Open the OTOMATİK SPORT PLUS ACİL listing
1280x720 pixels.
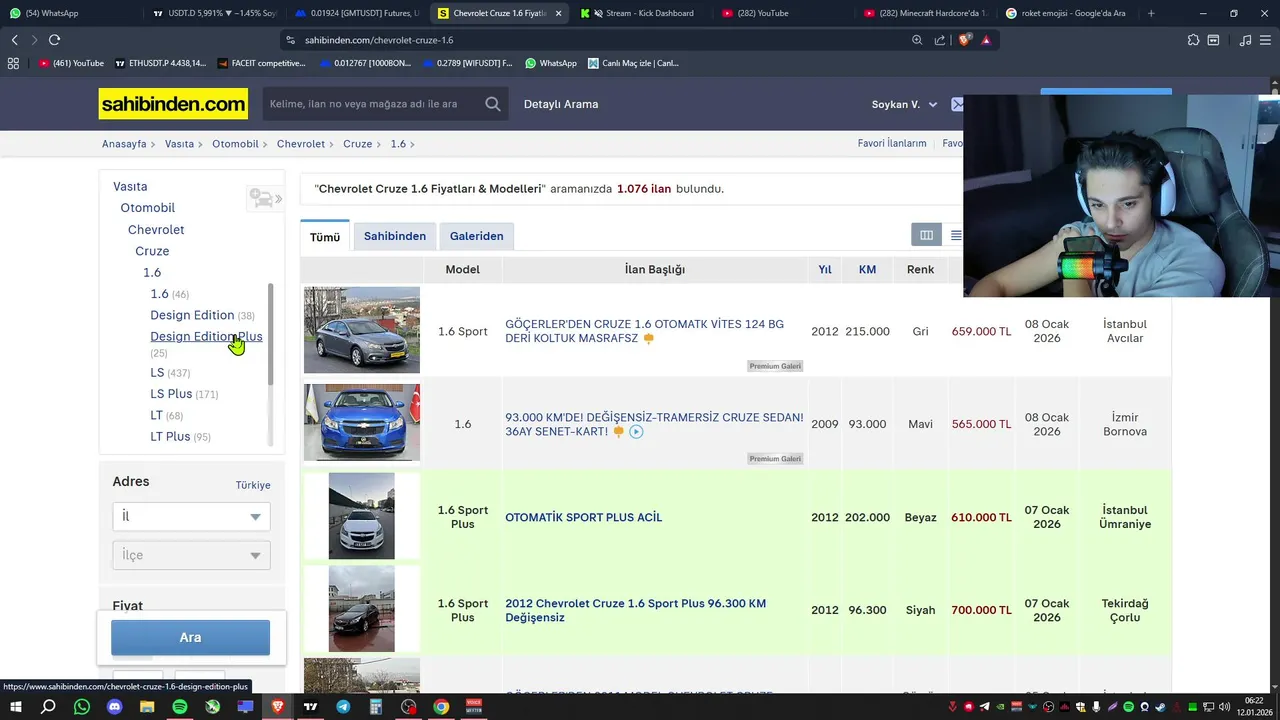click(x=584, y=517)
